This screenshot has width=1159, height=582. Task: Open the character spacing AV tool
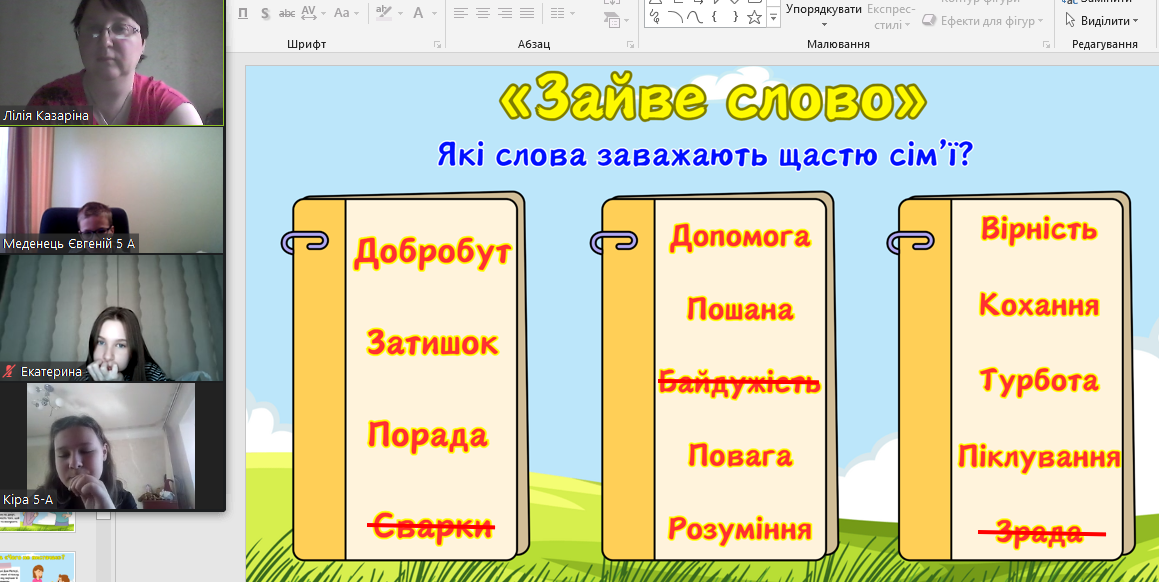[x=308, y=13]
